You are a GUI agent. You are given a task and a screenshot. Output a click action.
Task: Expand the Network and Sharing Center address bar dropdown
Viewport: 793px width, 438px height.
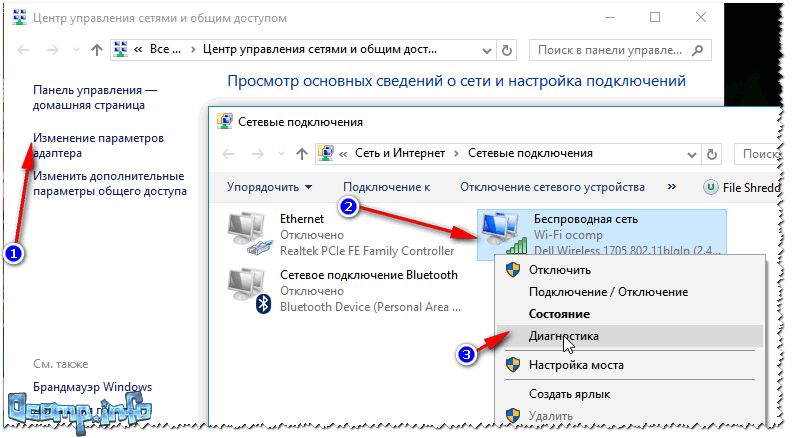[487, 50]
